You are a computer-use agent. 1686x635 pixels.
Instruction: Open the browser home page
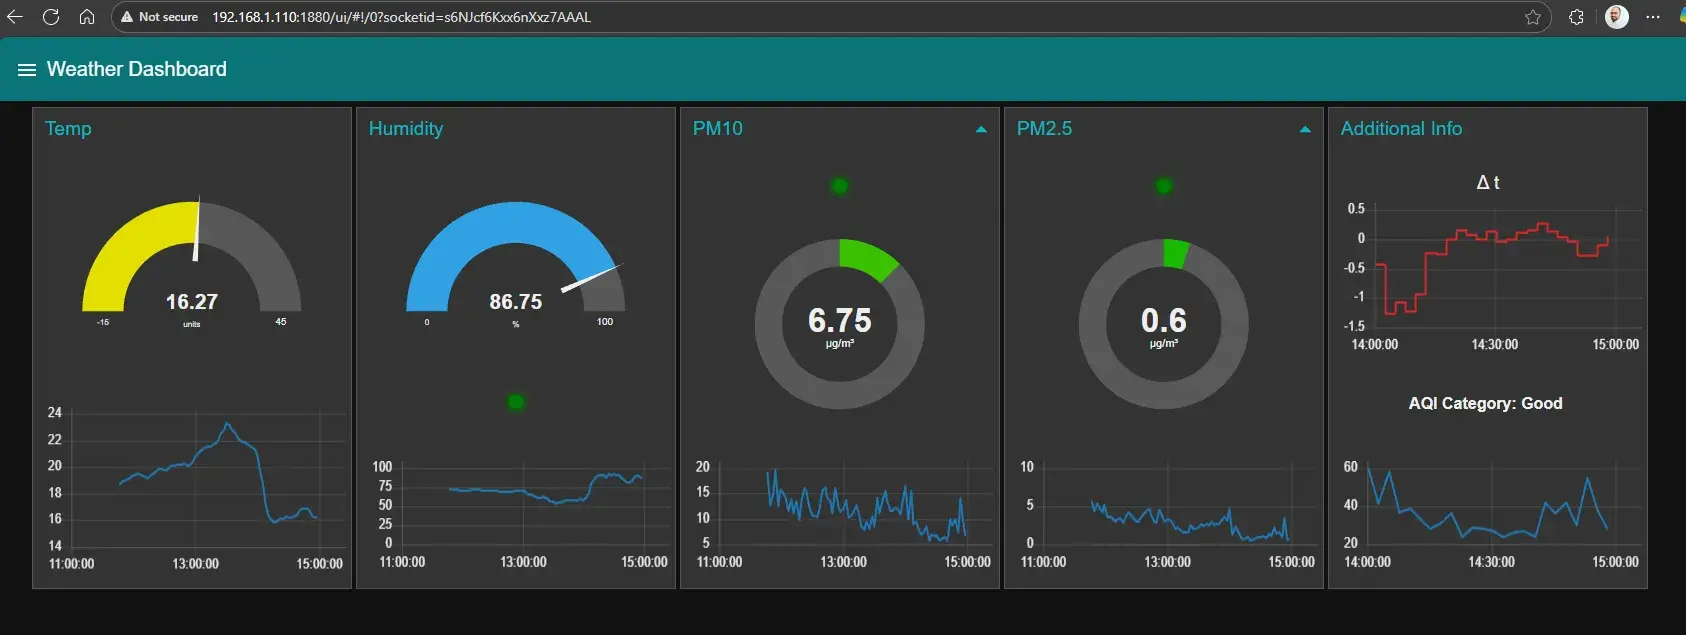(87, 17)
